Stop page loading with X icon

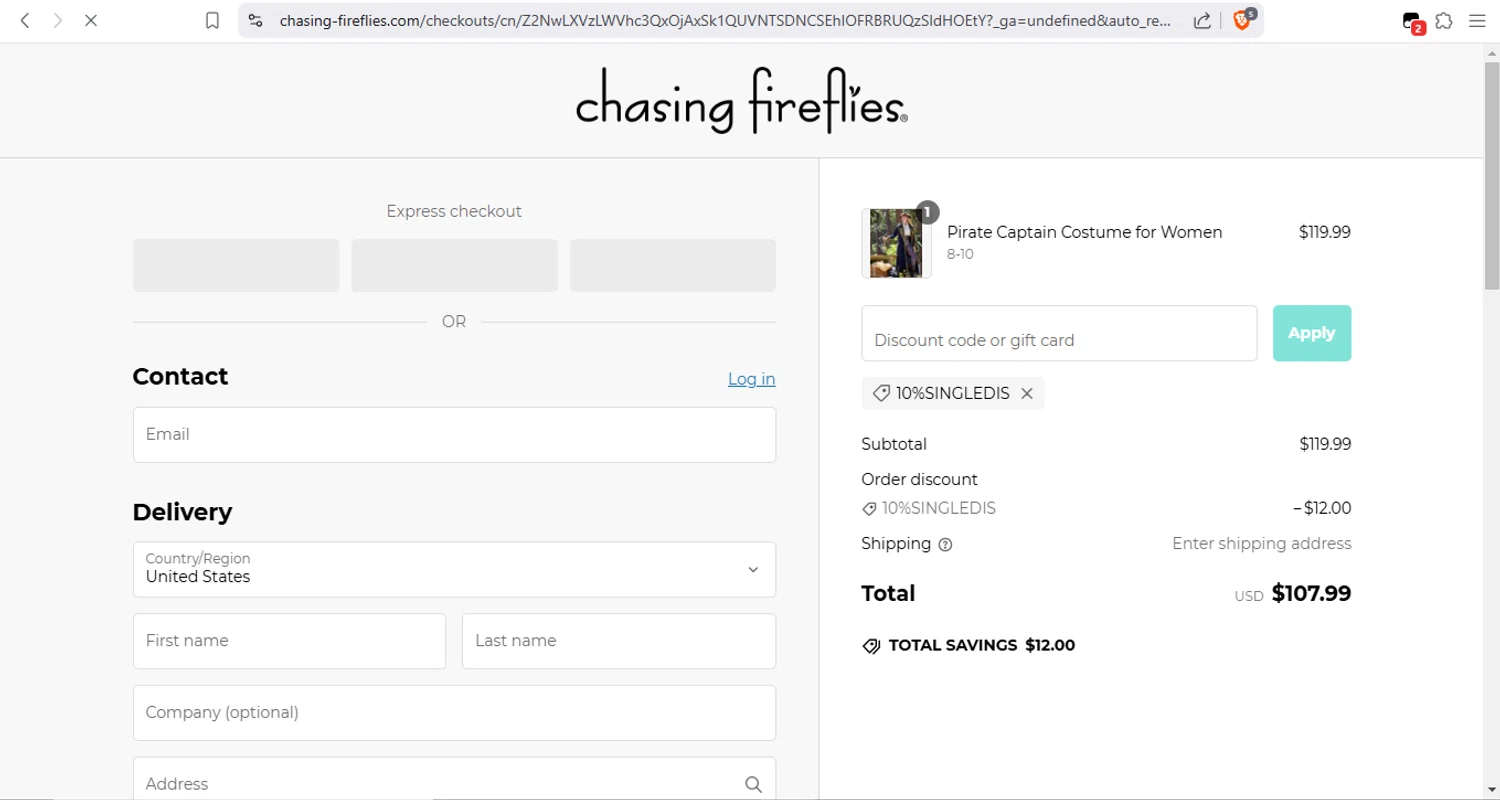[x=91, y=20]
